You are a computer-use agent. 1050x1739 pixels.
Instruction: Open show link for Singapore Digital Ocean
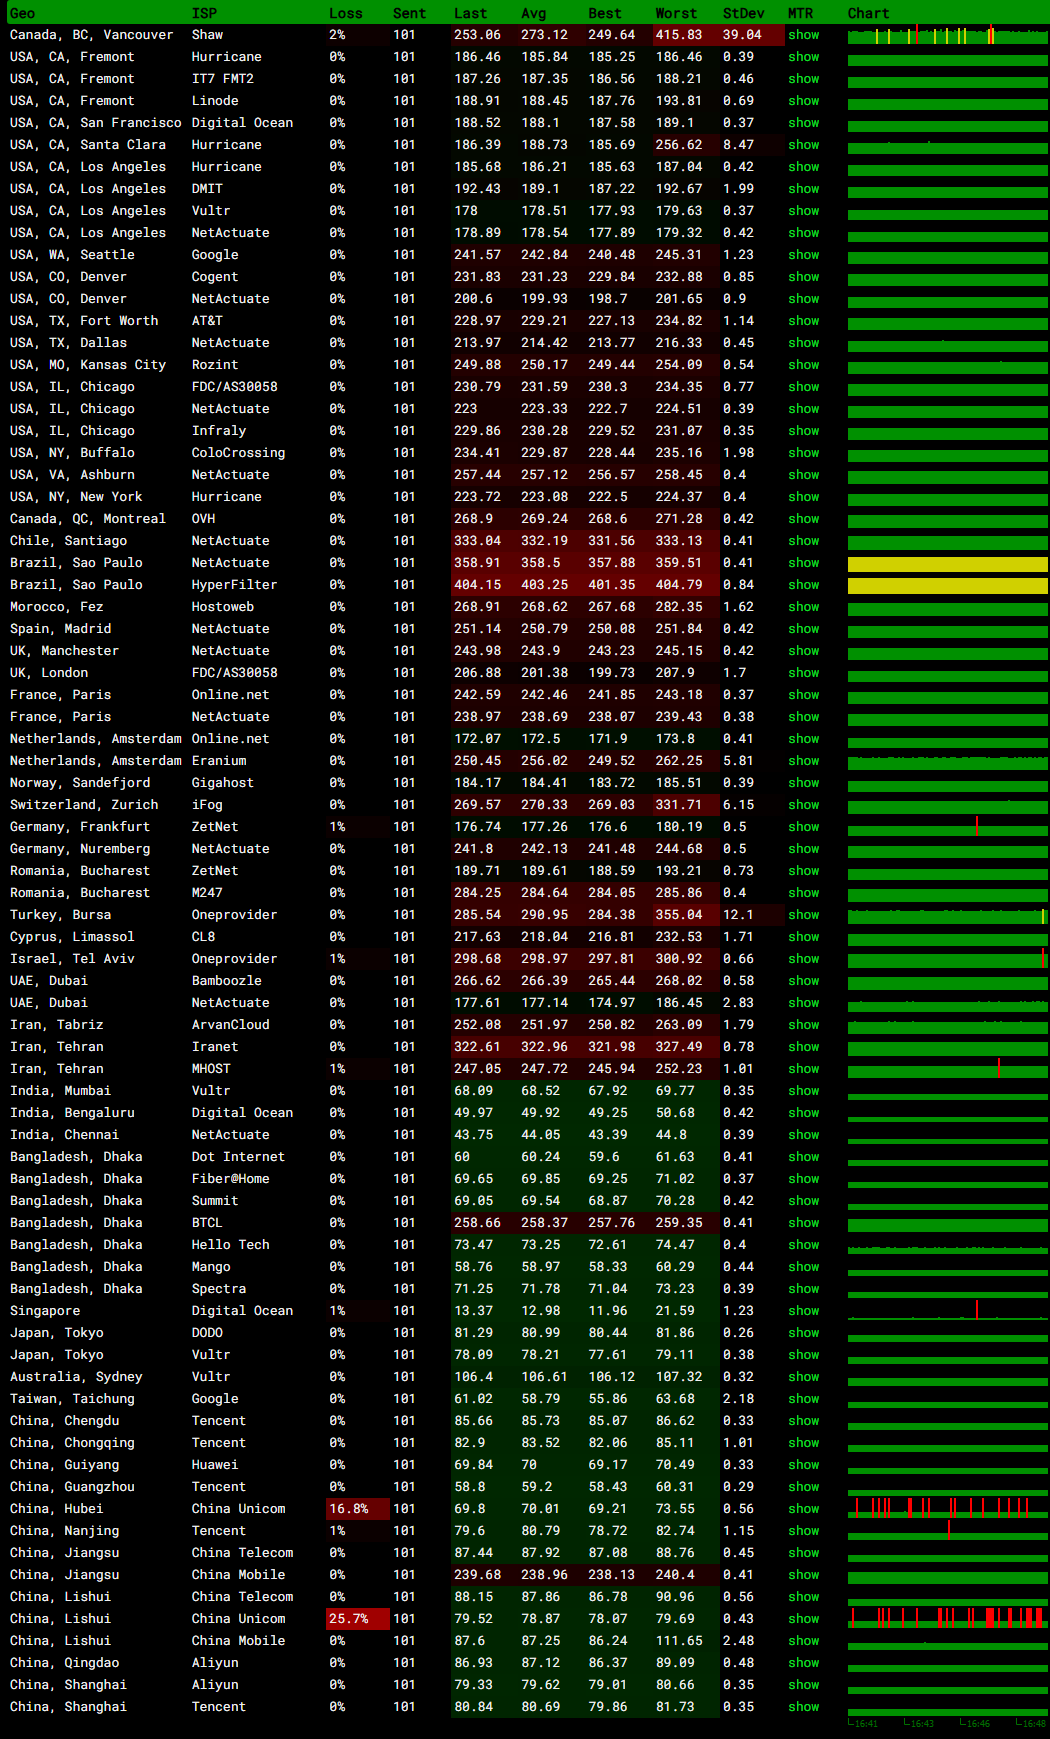pyautogui.click(x=803, y=1311)
